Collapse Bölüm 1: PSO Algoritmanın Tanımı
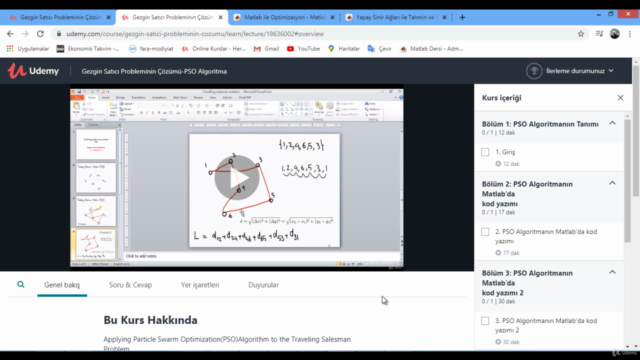 click(x=612, y=123)
